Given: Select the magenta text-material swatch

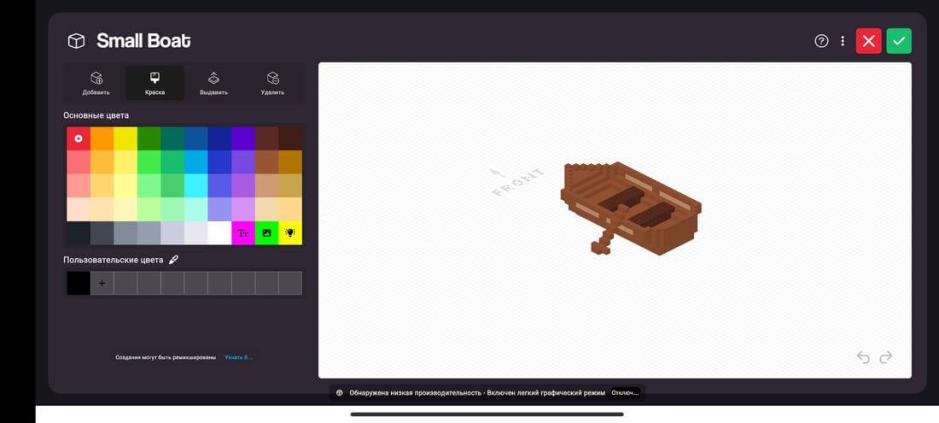Looking at the screenshot, I should (x=243, y=233).
